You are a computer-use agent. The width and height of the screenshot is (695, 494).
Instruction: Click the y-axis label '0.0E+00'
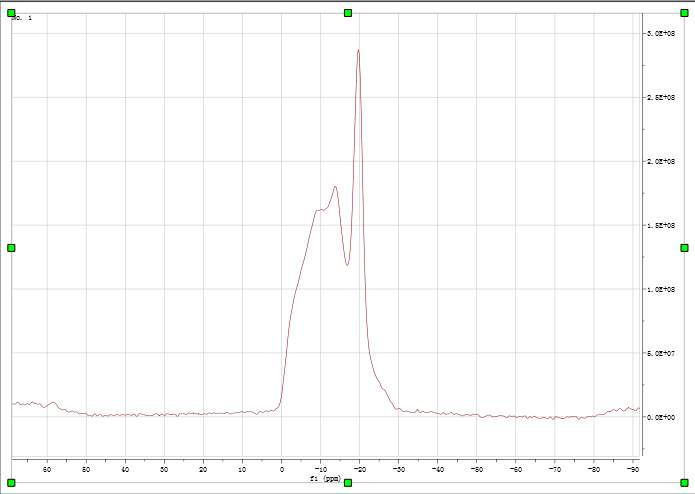[660, 417]
